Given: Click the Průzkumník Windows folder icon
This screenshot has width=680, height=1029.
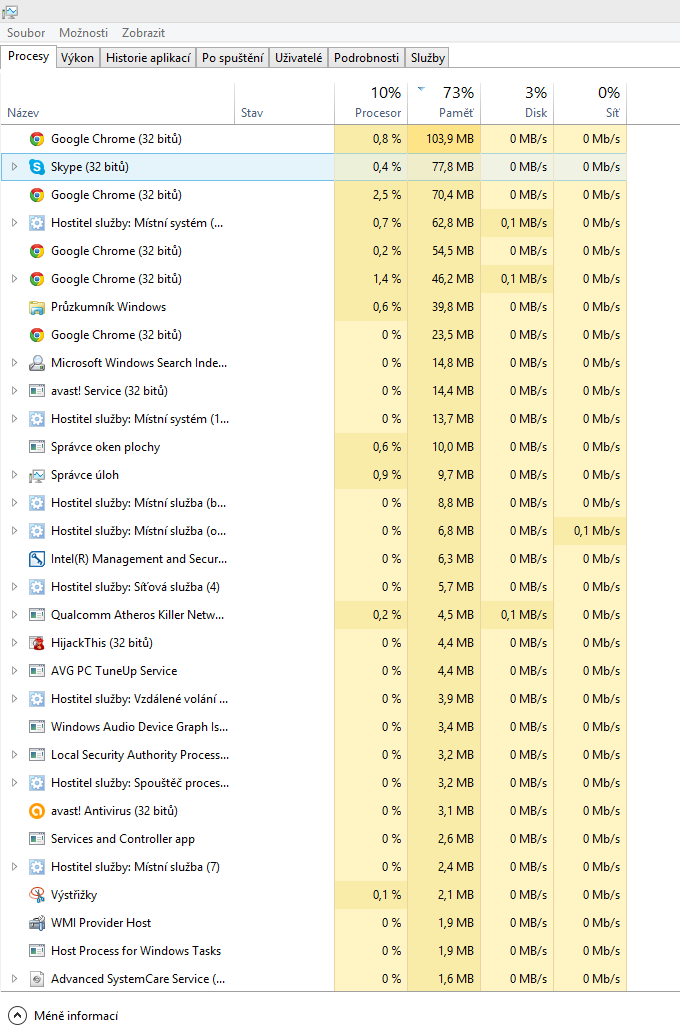Looking at the screenshot, I should tap(37, 307).
